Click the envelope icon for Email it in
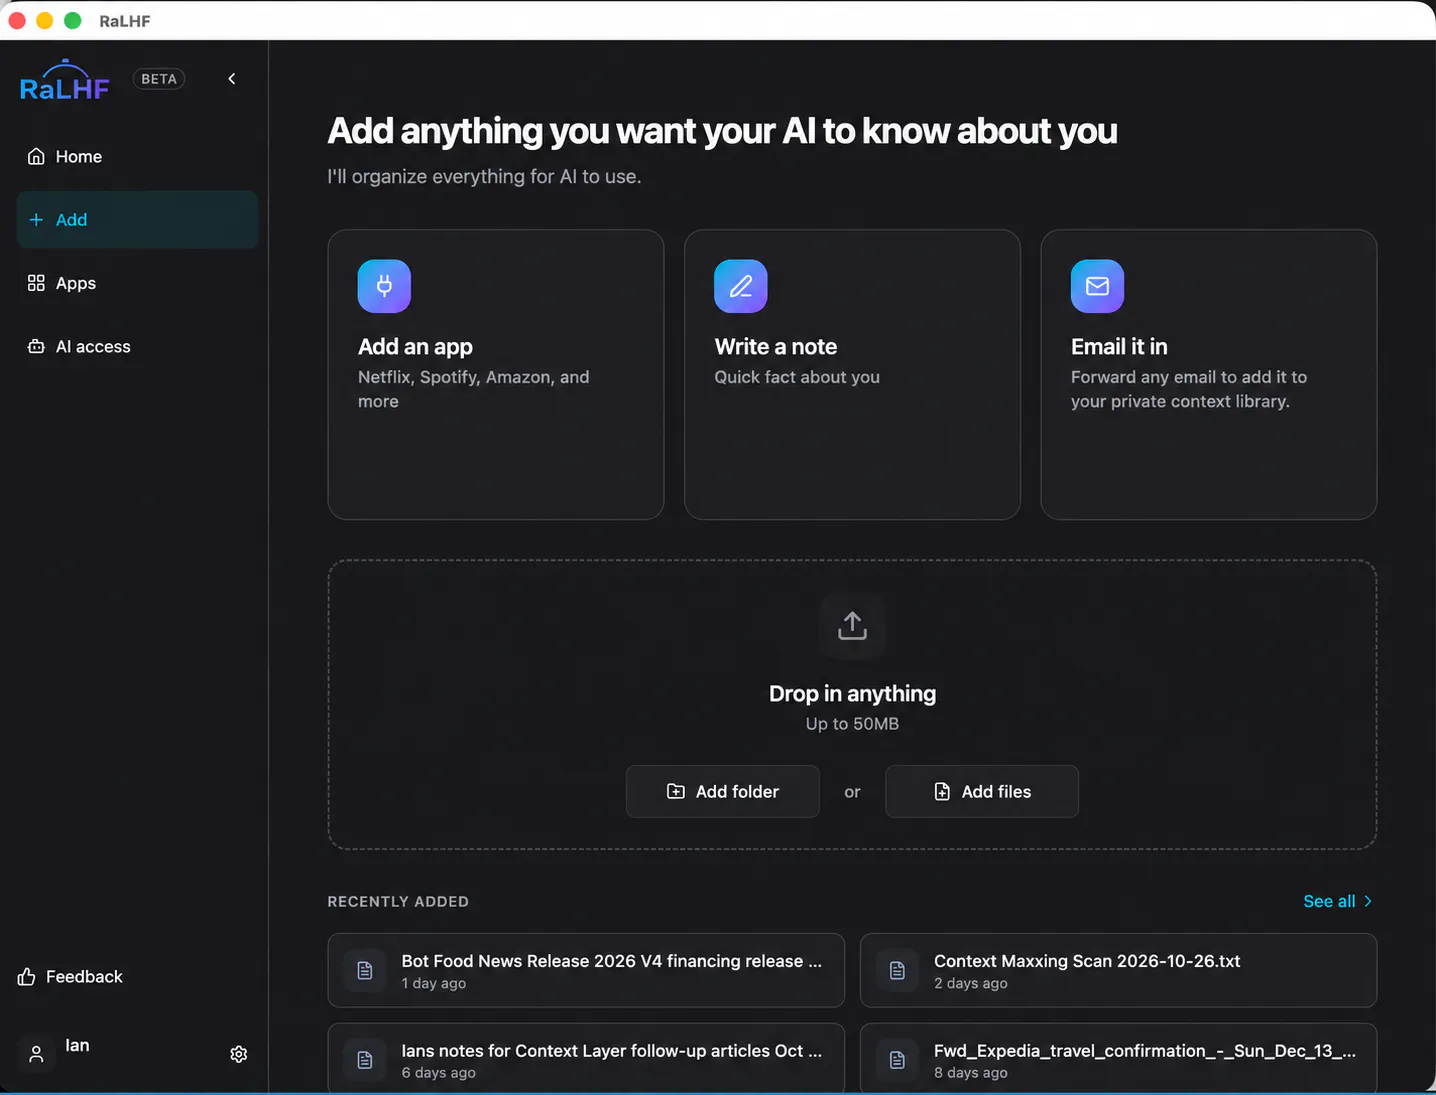Viewport: 1436px width, 1095px height. click(1097, 287)
